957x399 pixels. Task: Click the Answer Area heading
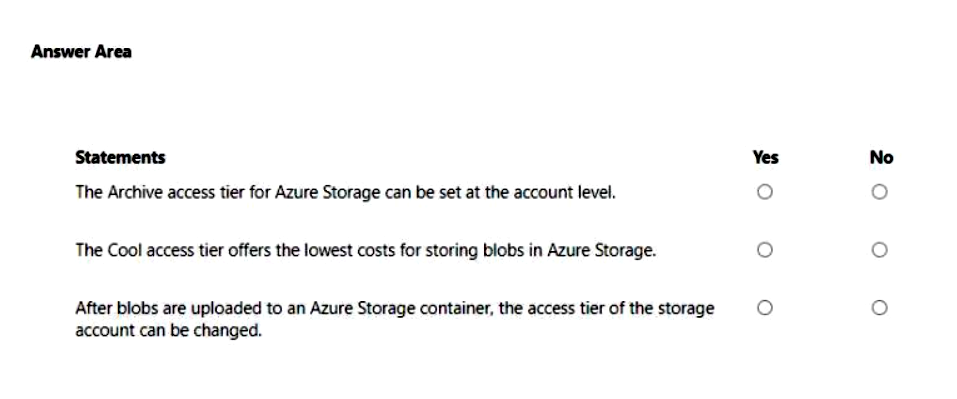coord(81,52)
